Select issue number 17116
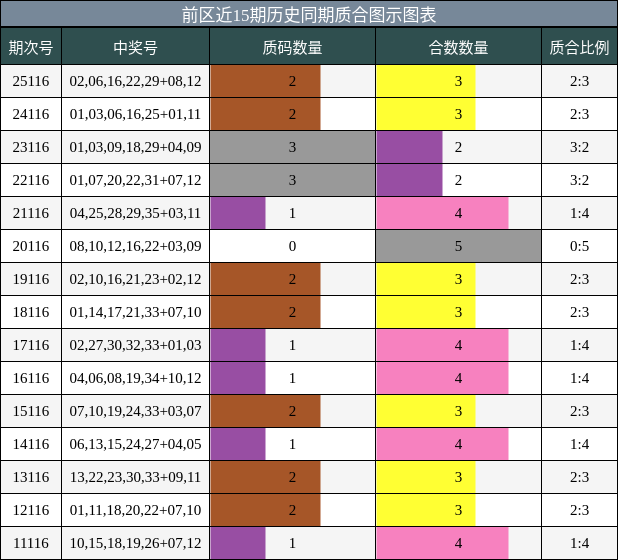The height and width of the screenshot is (560, 618). click(31, 345)
